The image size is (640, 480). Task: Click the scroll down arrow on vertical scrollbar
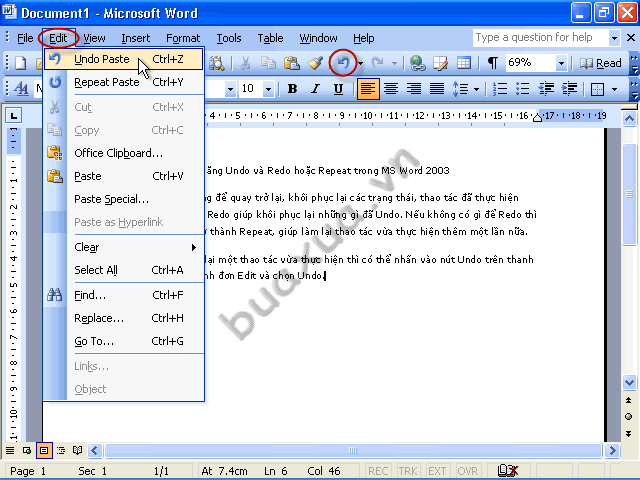point(629,383)
